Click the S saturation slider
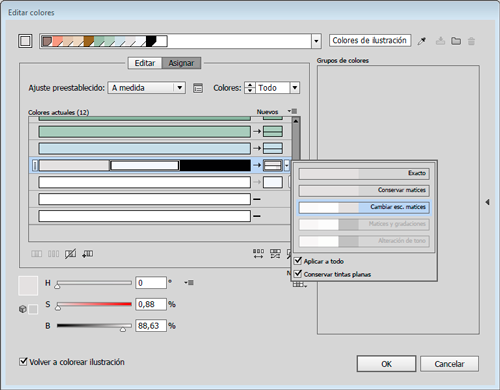Image resolution: width=500 pixels, height=390 pixels. tap(94, 305)
